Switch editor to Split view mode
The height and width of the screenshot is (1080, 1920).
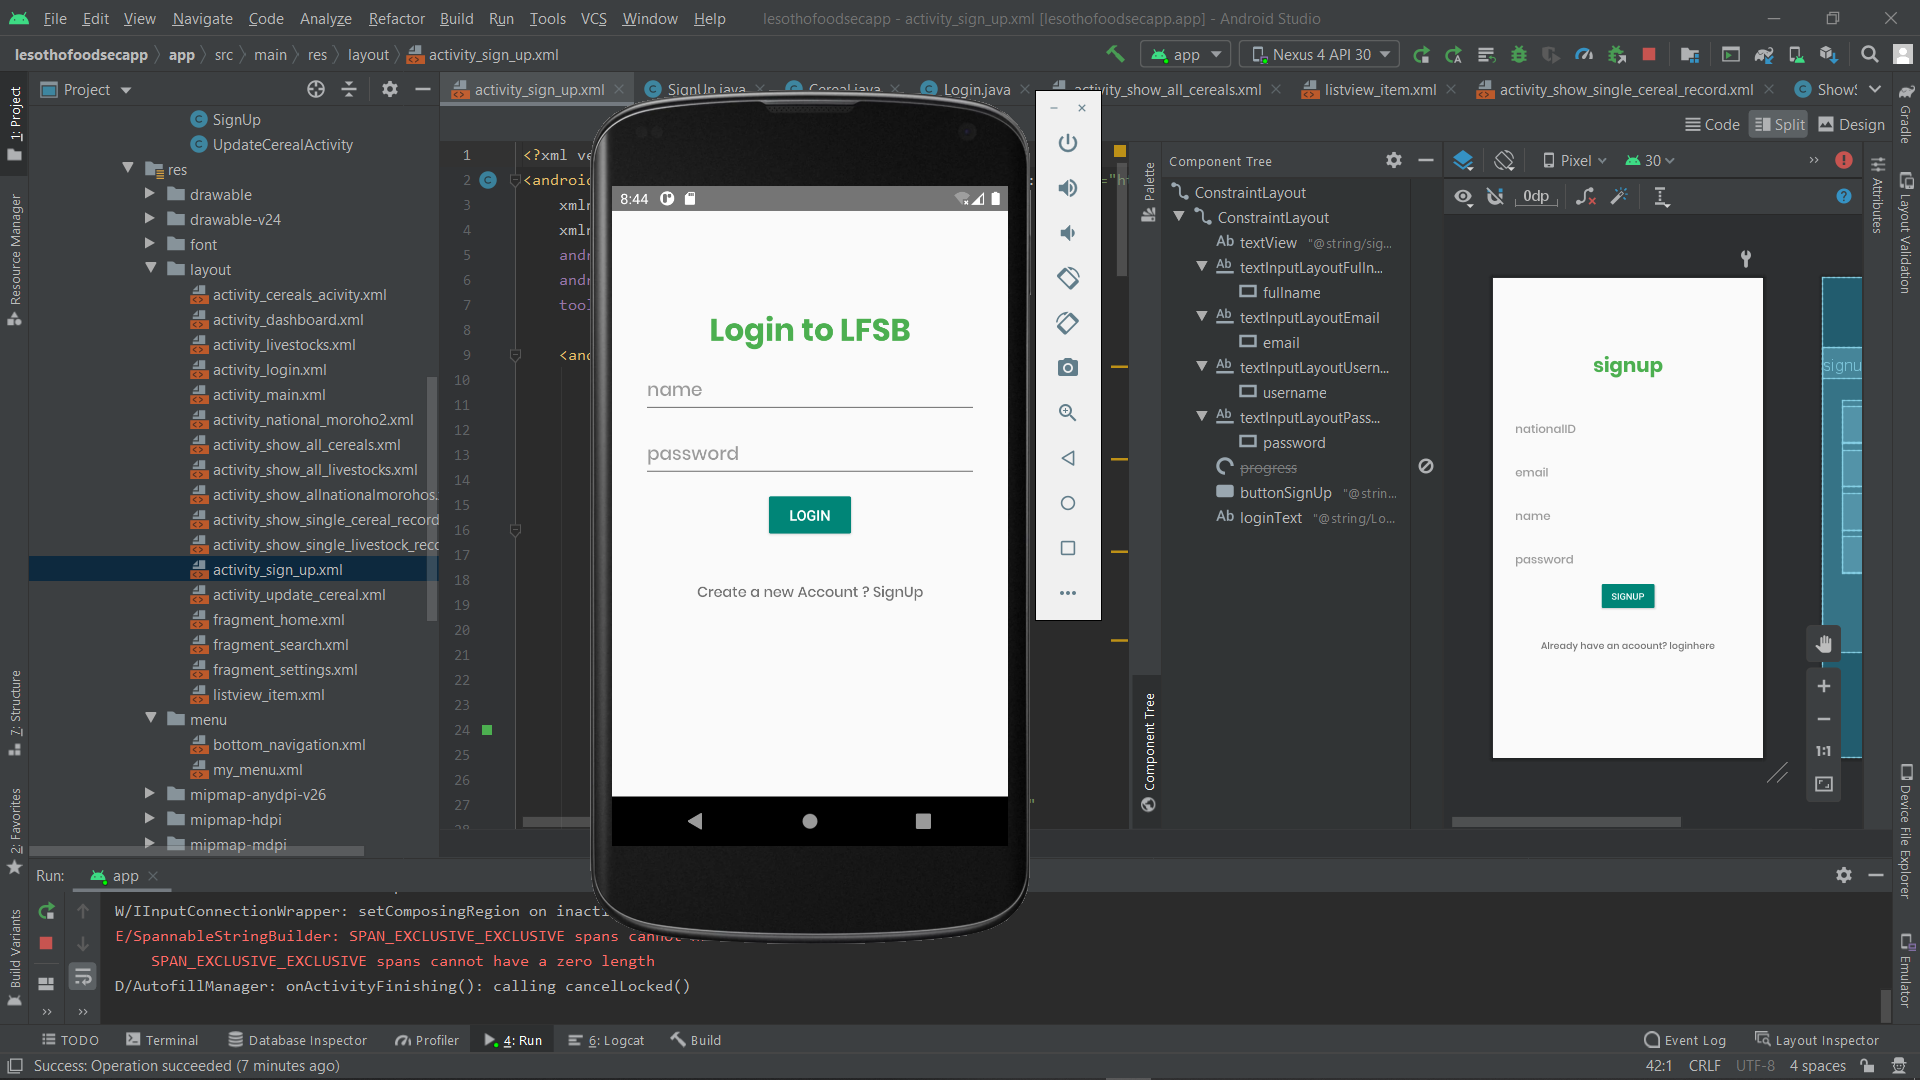click(1779, 124)
